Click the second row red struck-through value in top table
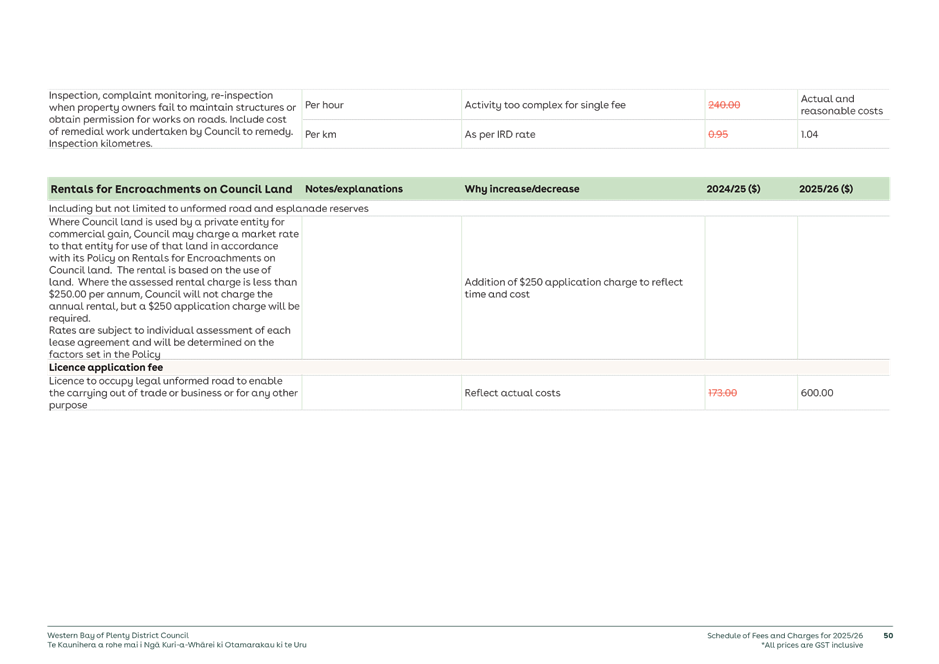939x664 pixels. coord(717,134)
